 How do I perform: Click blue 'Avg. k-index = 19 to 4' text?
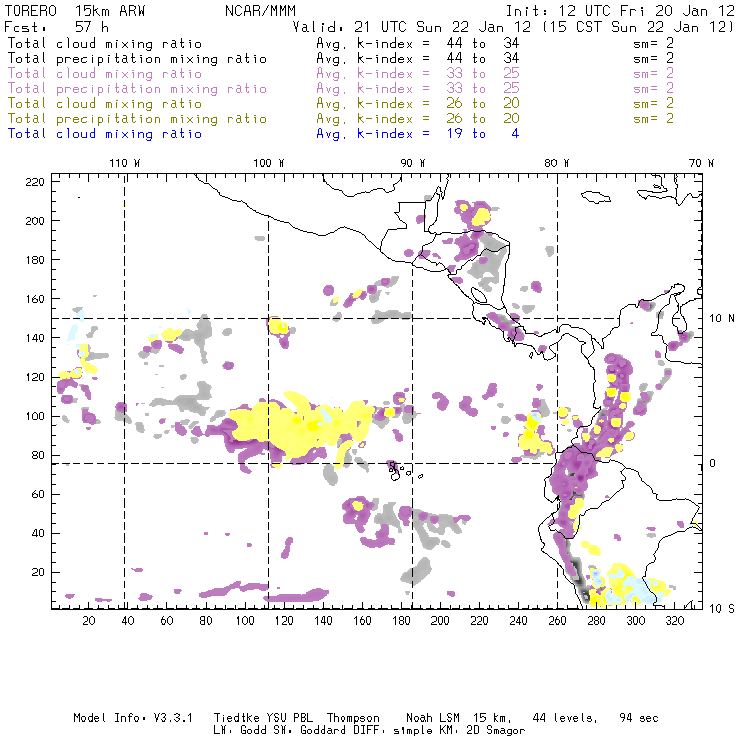418,134
